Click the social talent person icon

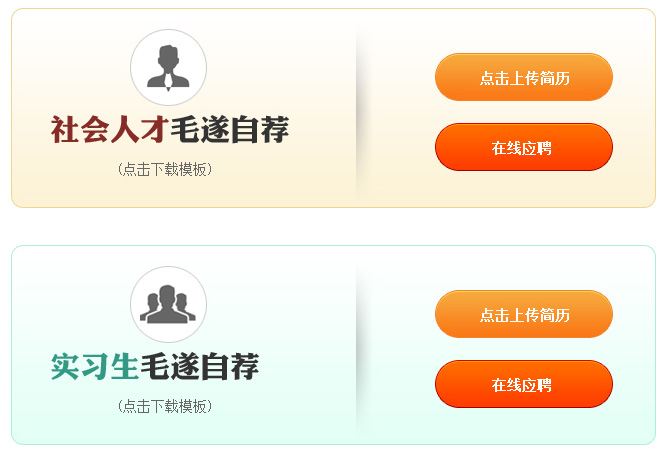[x=168, y=67]
